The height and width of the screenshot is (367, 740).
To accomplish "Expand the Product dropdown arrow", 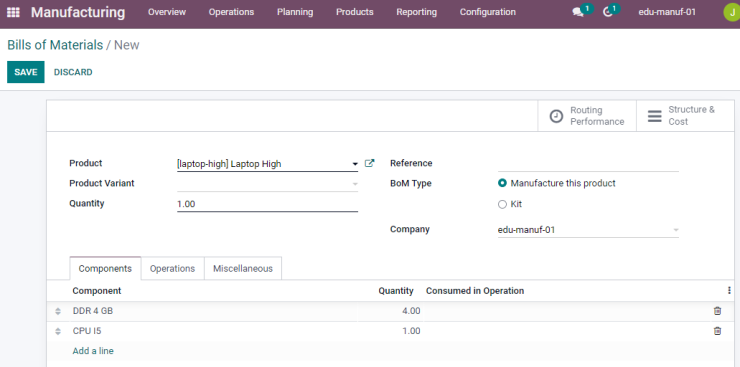I will (355, 164).
